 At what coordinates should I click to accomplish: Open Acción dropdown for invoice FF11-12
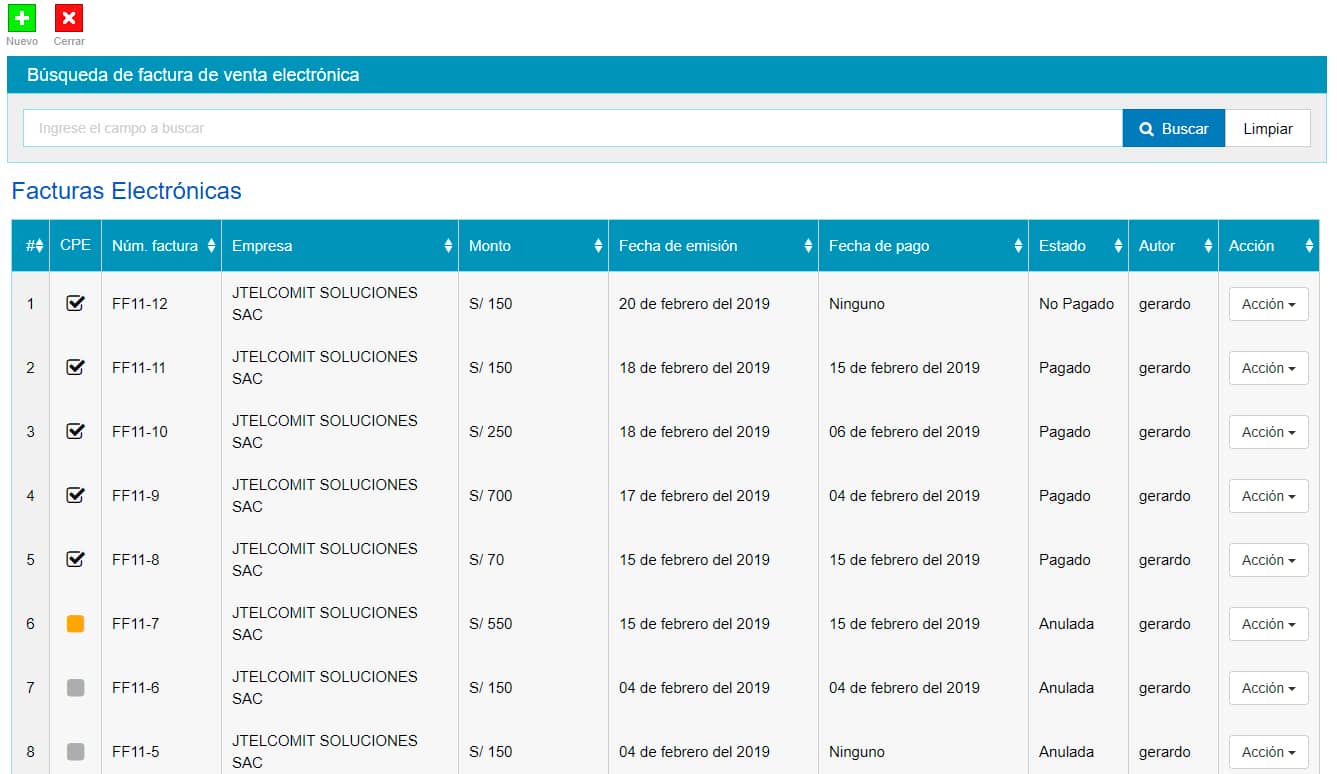click(x=1268, y=304)
